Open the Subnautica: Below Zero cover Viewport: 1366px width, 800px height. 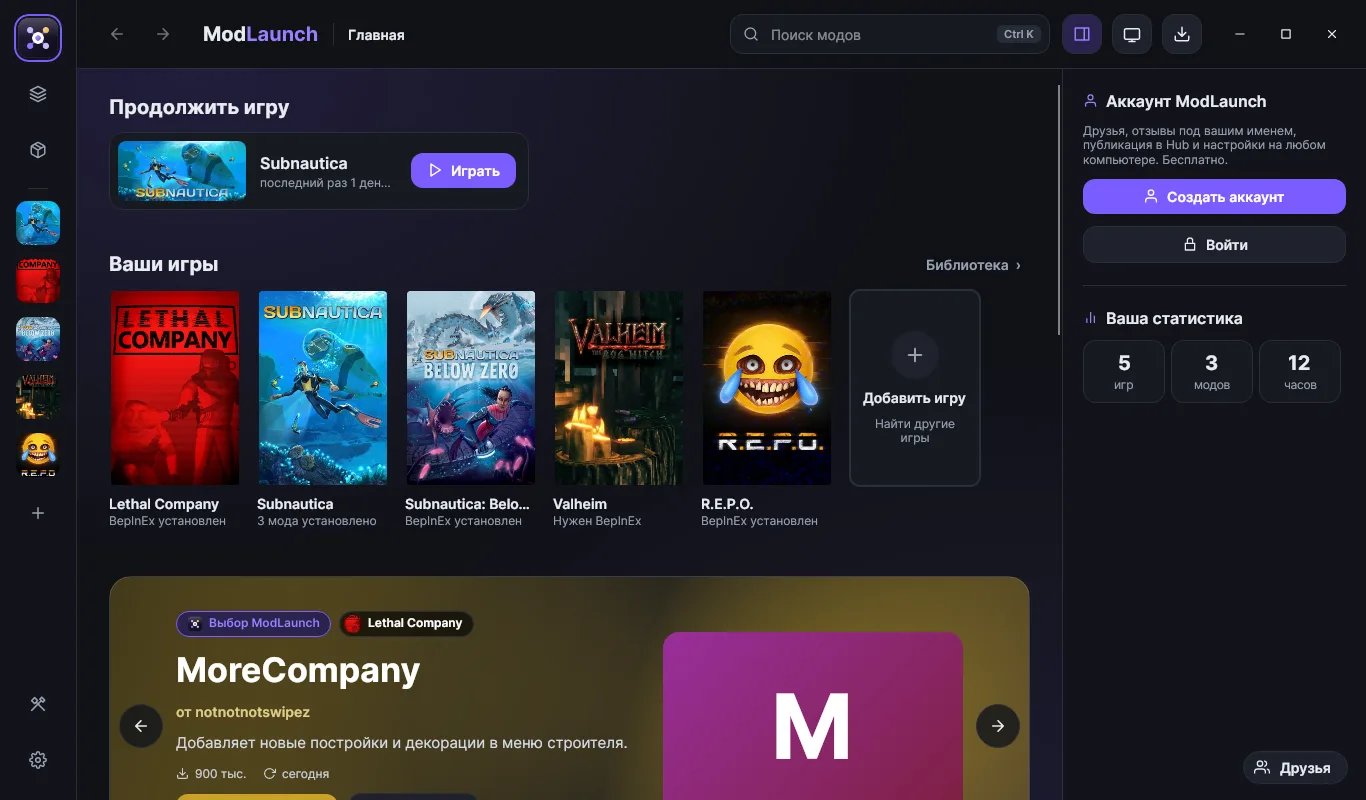pos(471,388)
